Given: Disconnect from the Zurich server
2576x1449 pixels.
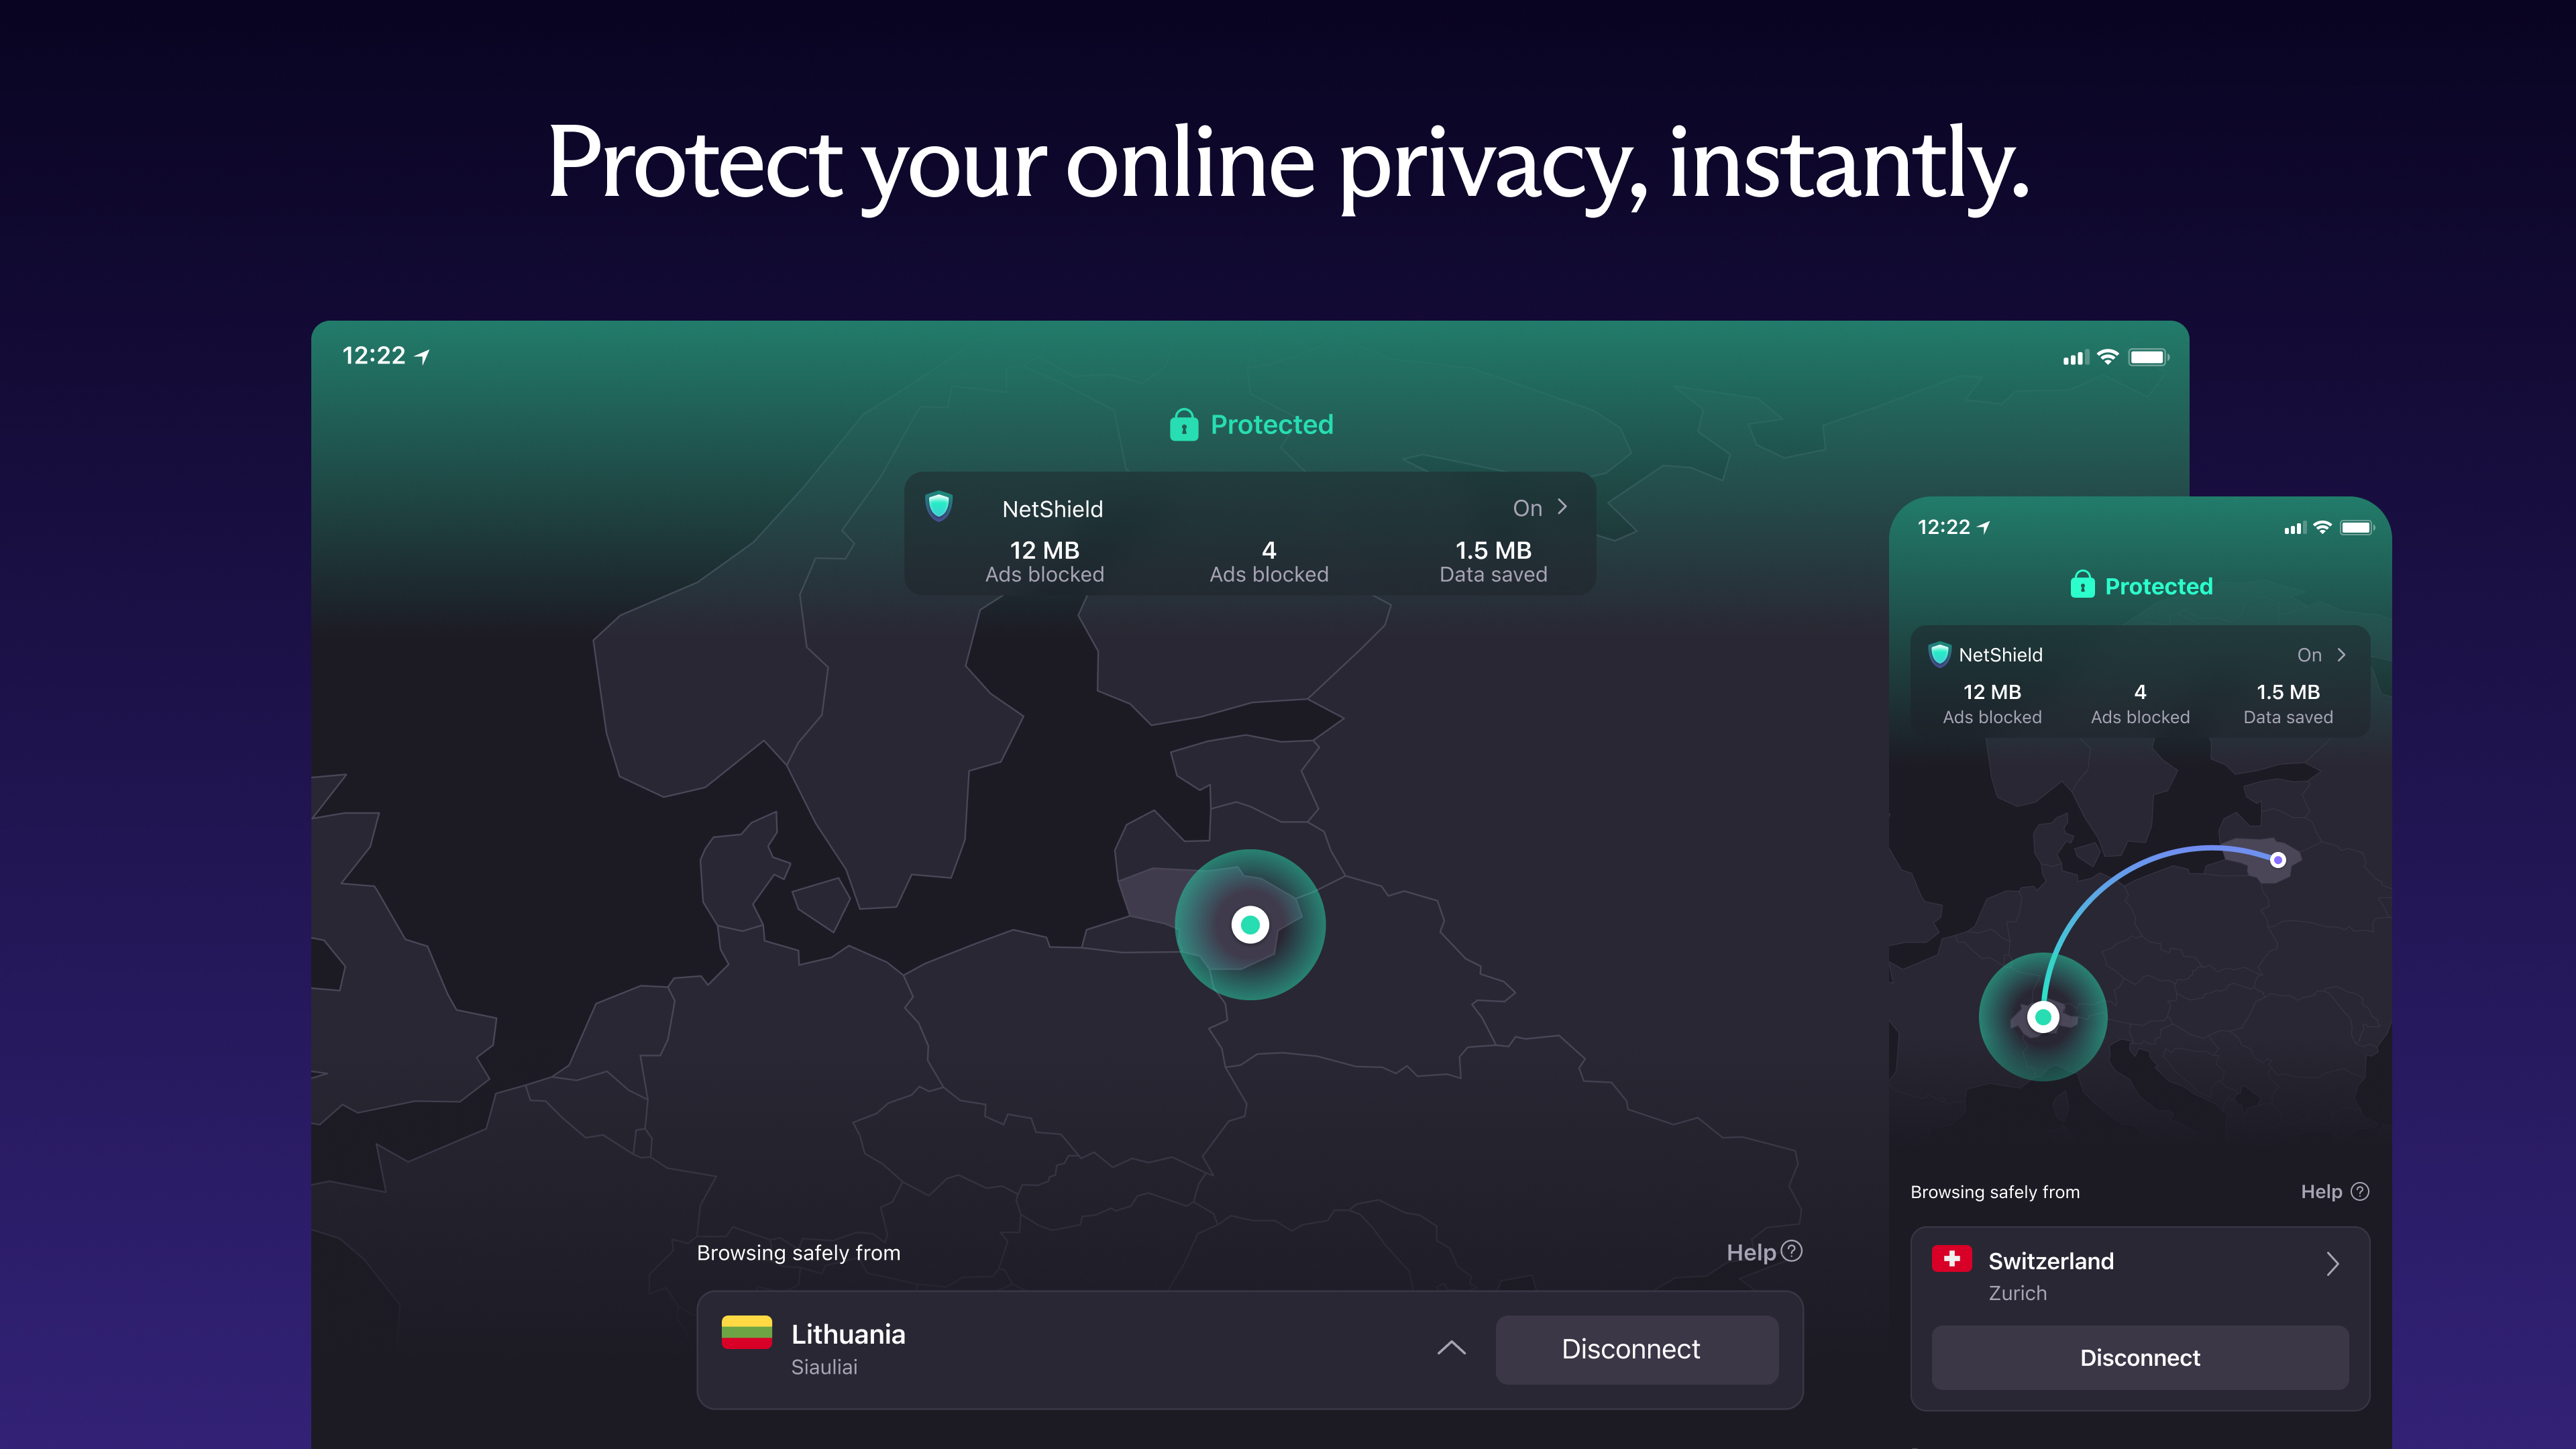Looking at the screenshot, I should (2139, 1357).
